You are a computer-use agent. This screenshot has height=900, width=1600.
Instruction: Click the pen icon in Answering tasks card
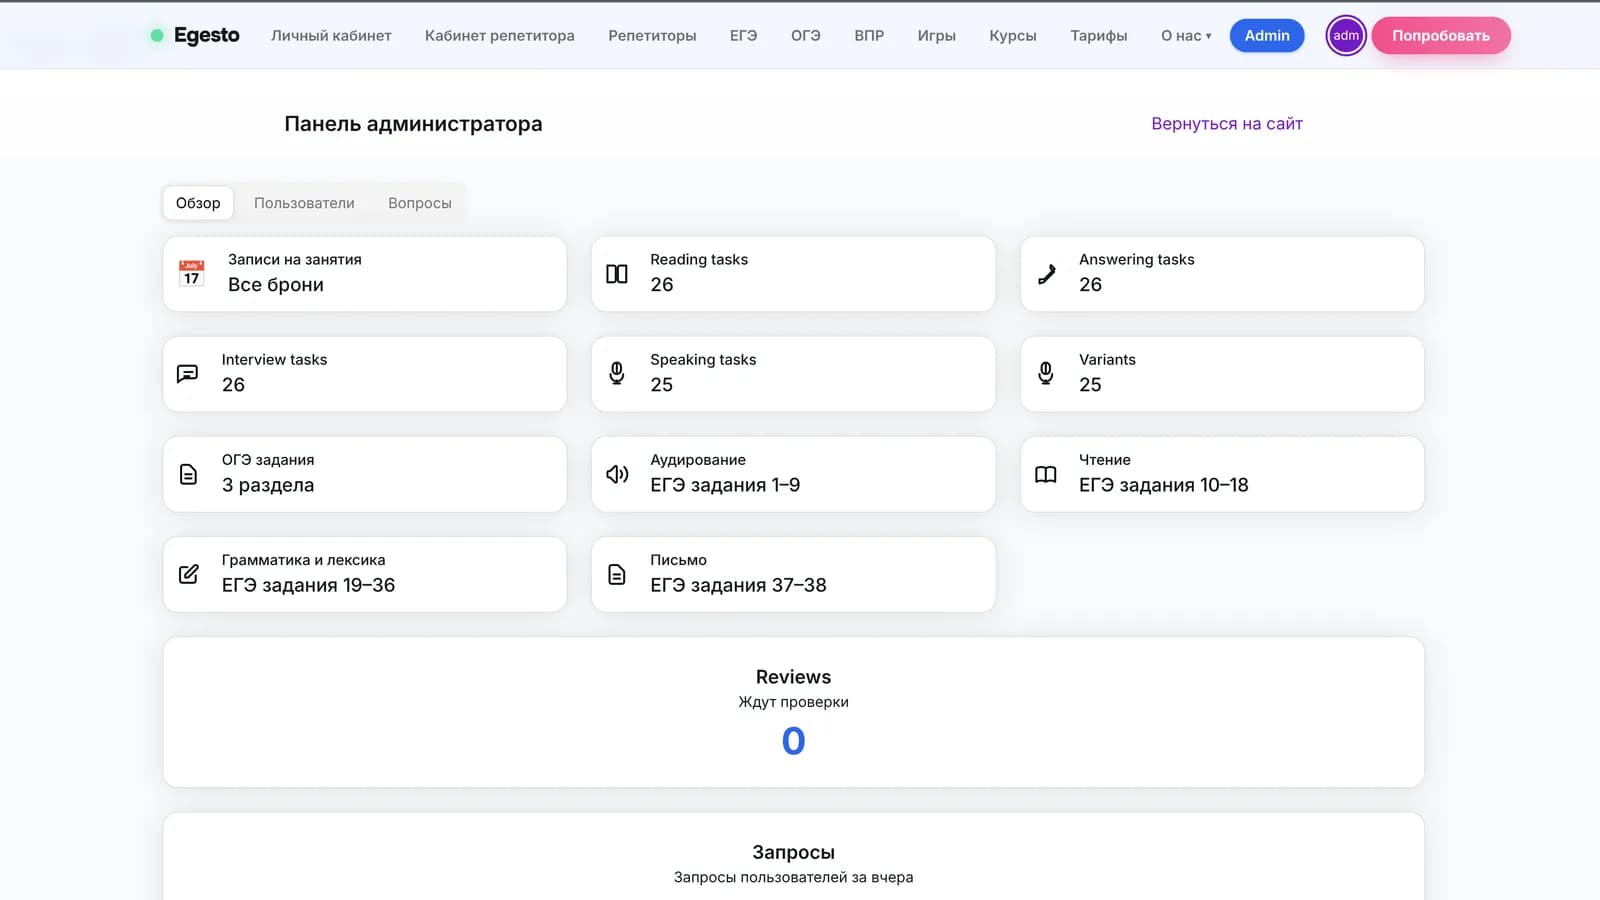tap(1046, 274)
